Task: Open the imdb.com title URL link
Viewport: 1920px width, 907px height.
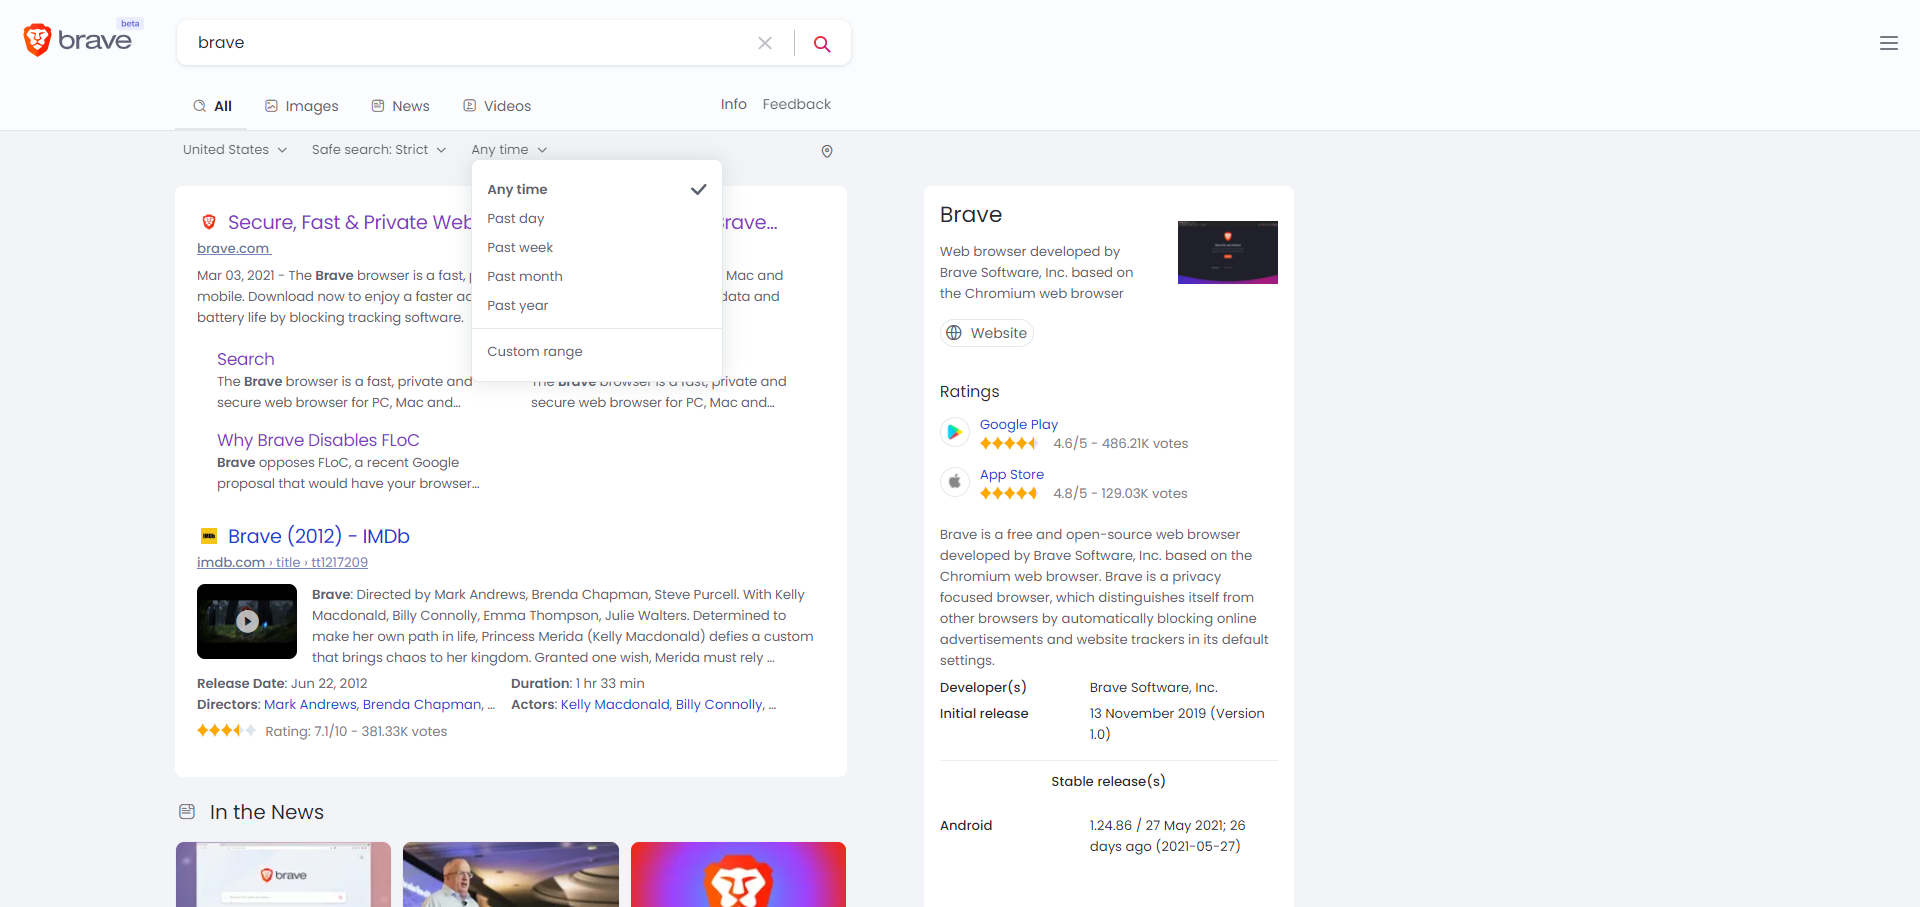Action: tap(282, 562)
